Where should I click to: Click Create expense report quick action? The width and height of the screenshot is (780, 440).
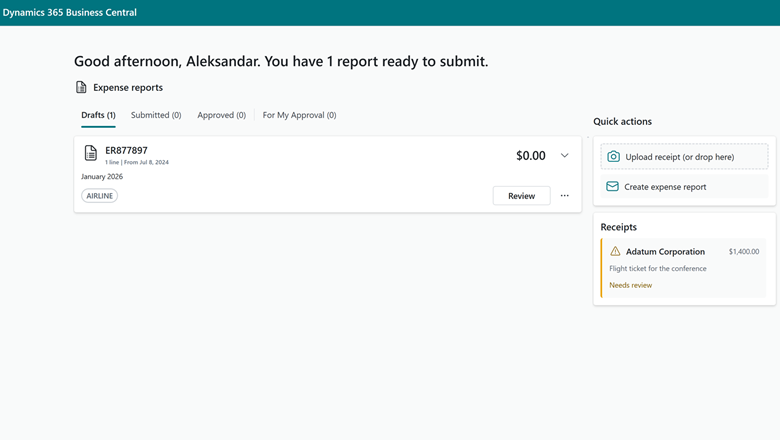click(x=684, y=186)
